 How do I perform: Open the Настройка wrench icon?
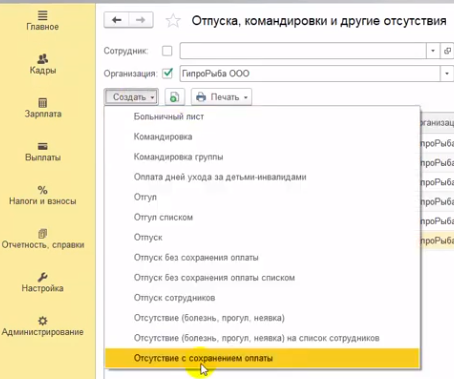coord(42,277)
